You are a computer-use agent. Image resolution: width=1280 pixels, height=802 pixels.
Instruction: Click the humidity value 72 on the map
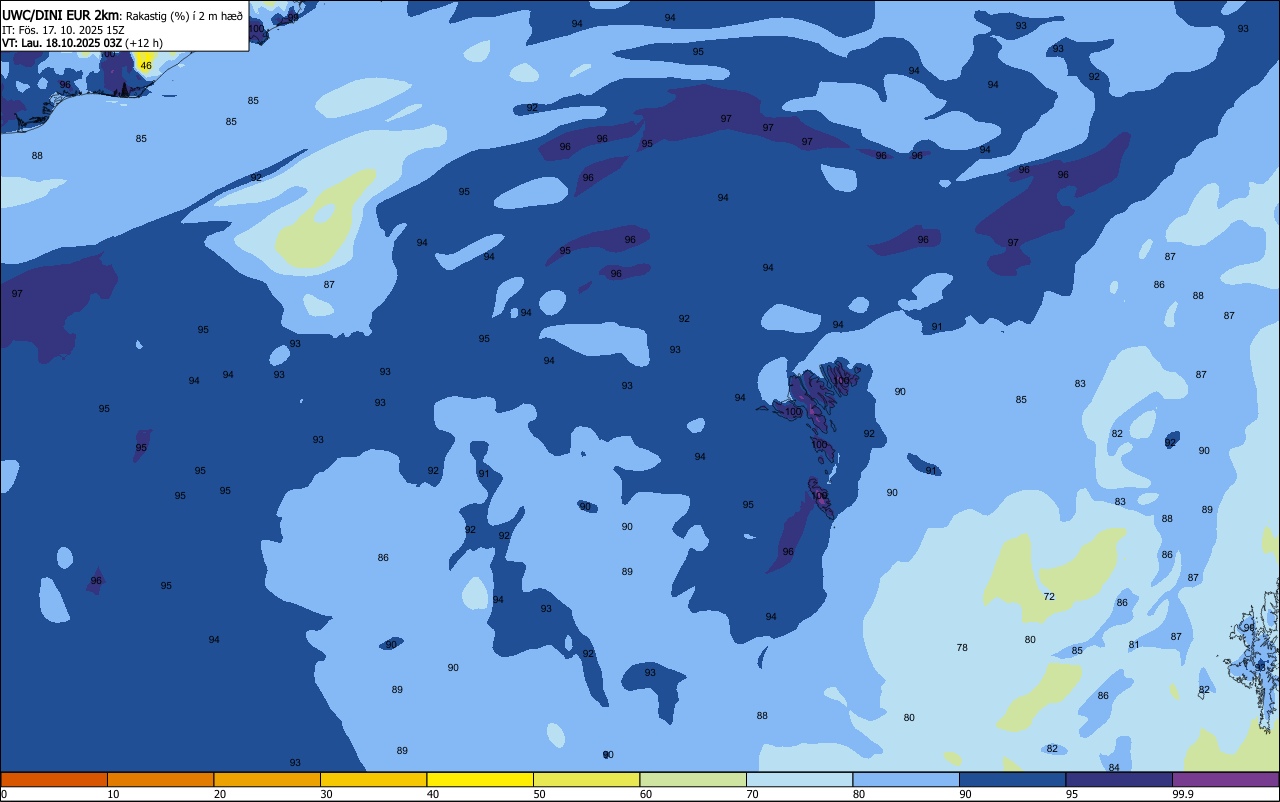click(1049, 597)
